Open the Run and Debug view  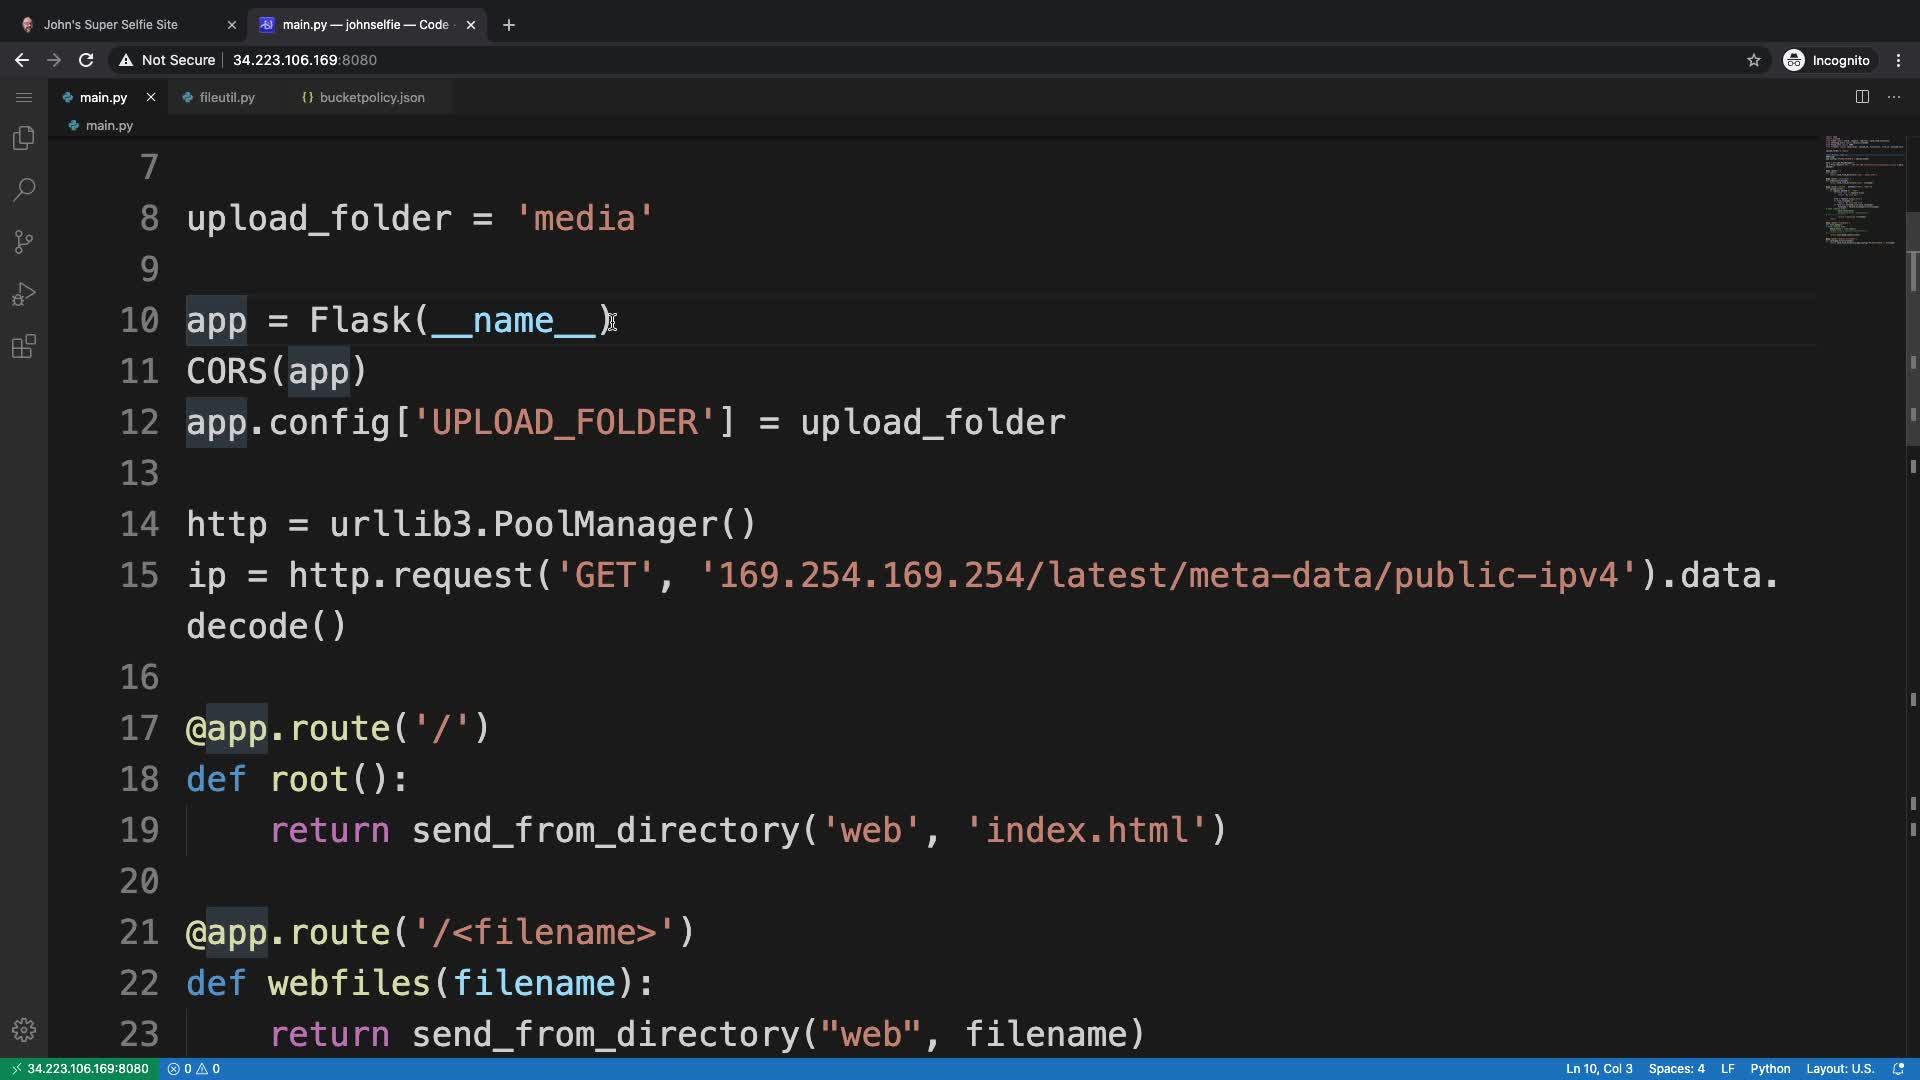24,294
